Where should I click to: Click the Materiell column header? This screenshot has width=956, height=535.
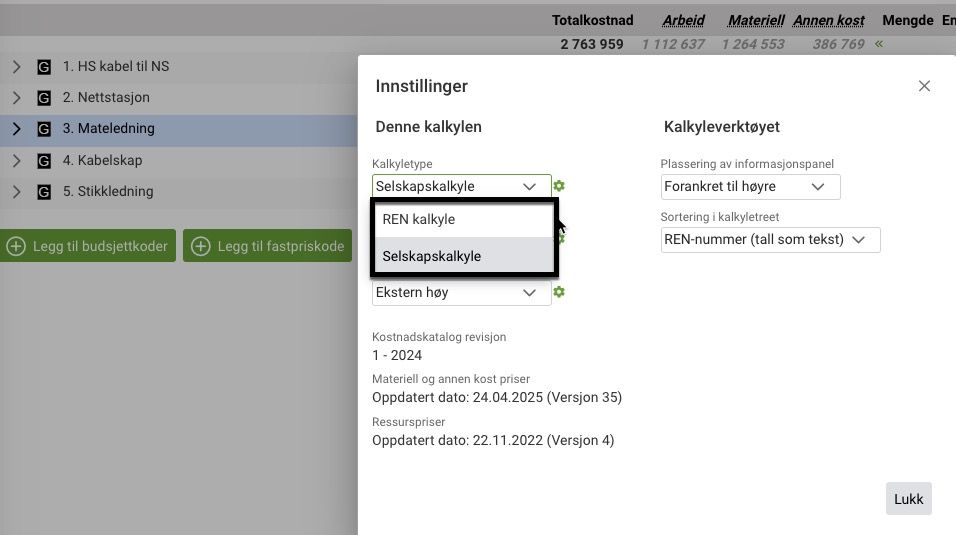(756, 20)
